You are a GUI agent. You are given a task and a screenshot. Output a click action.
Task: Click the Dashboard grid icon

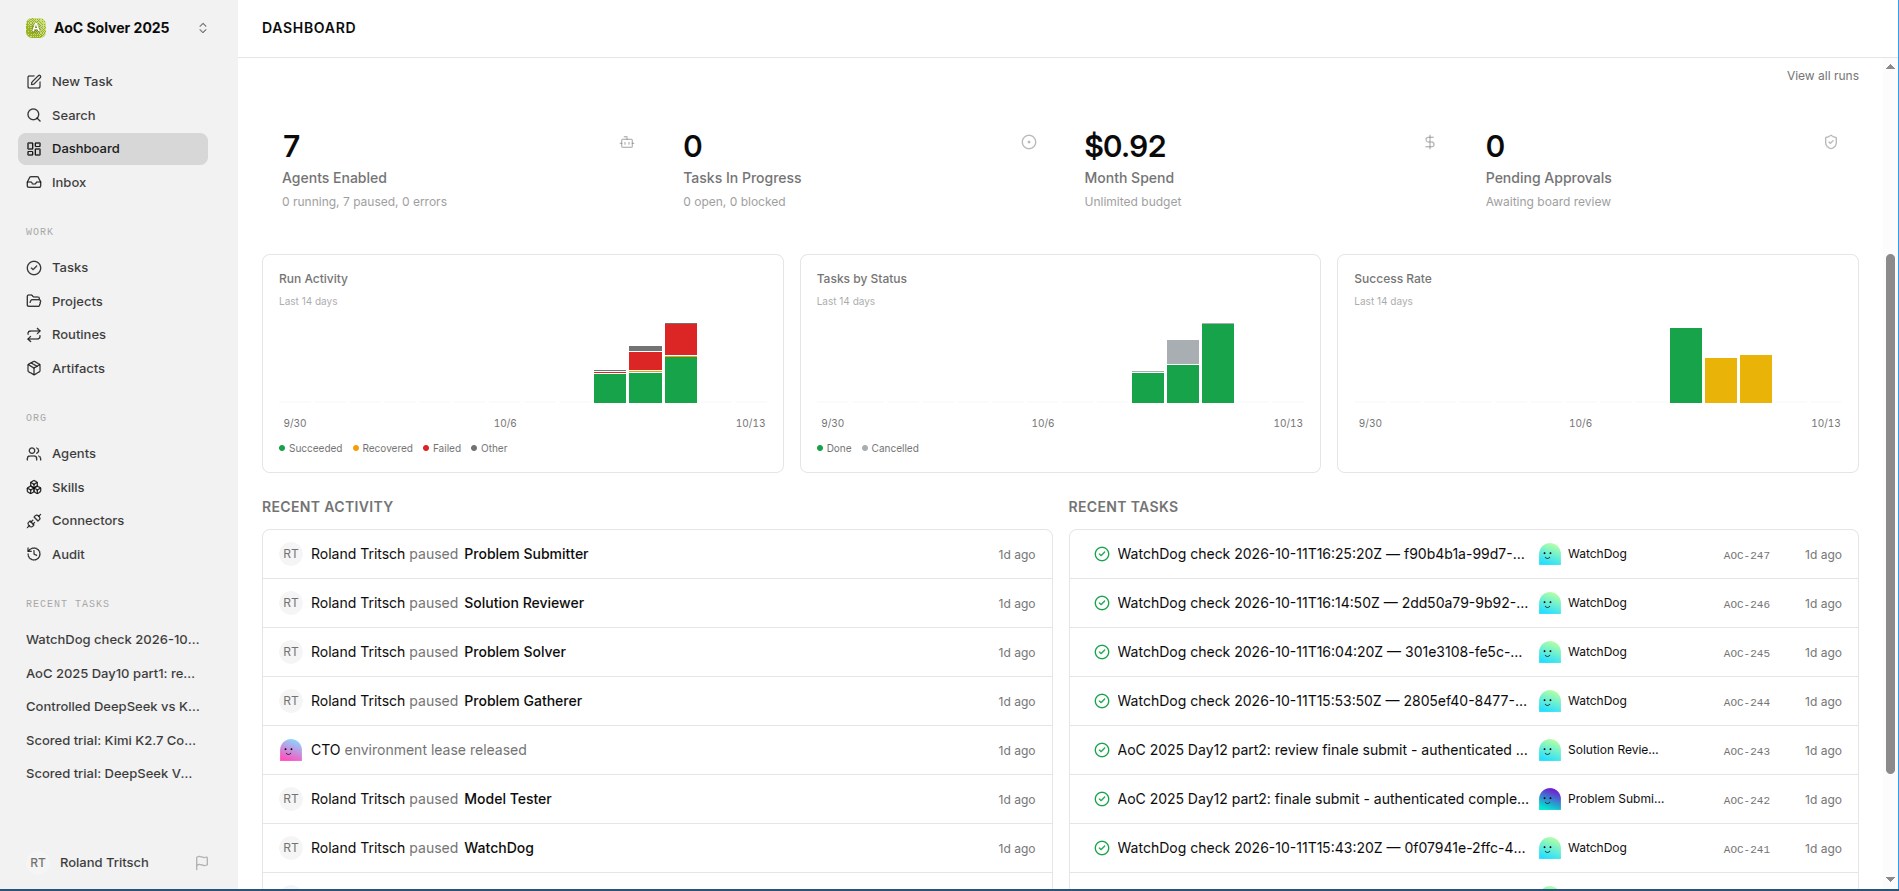coord(34,149)
